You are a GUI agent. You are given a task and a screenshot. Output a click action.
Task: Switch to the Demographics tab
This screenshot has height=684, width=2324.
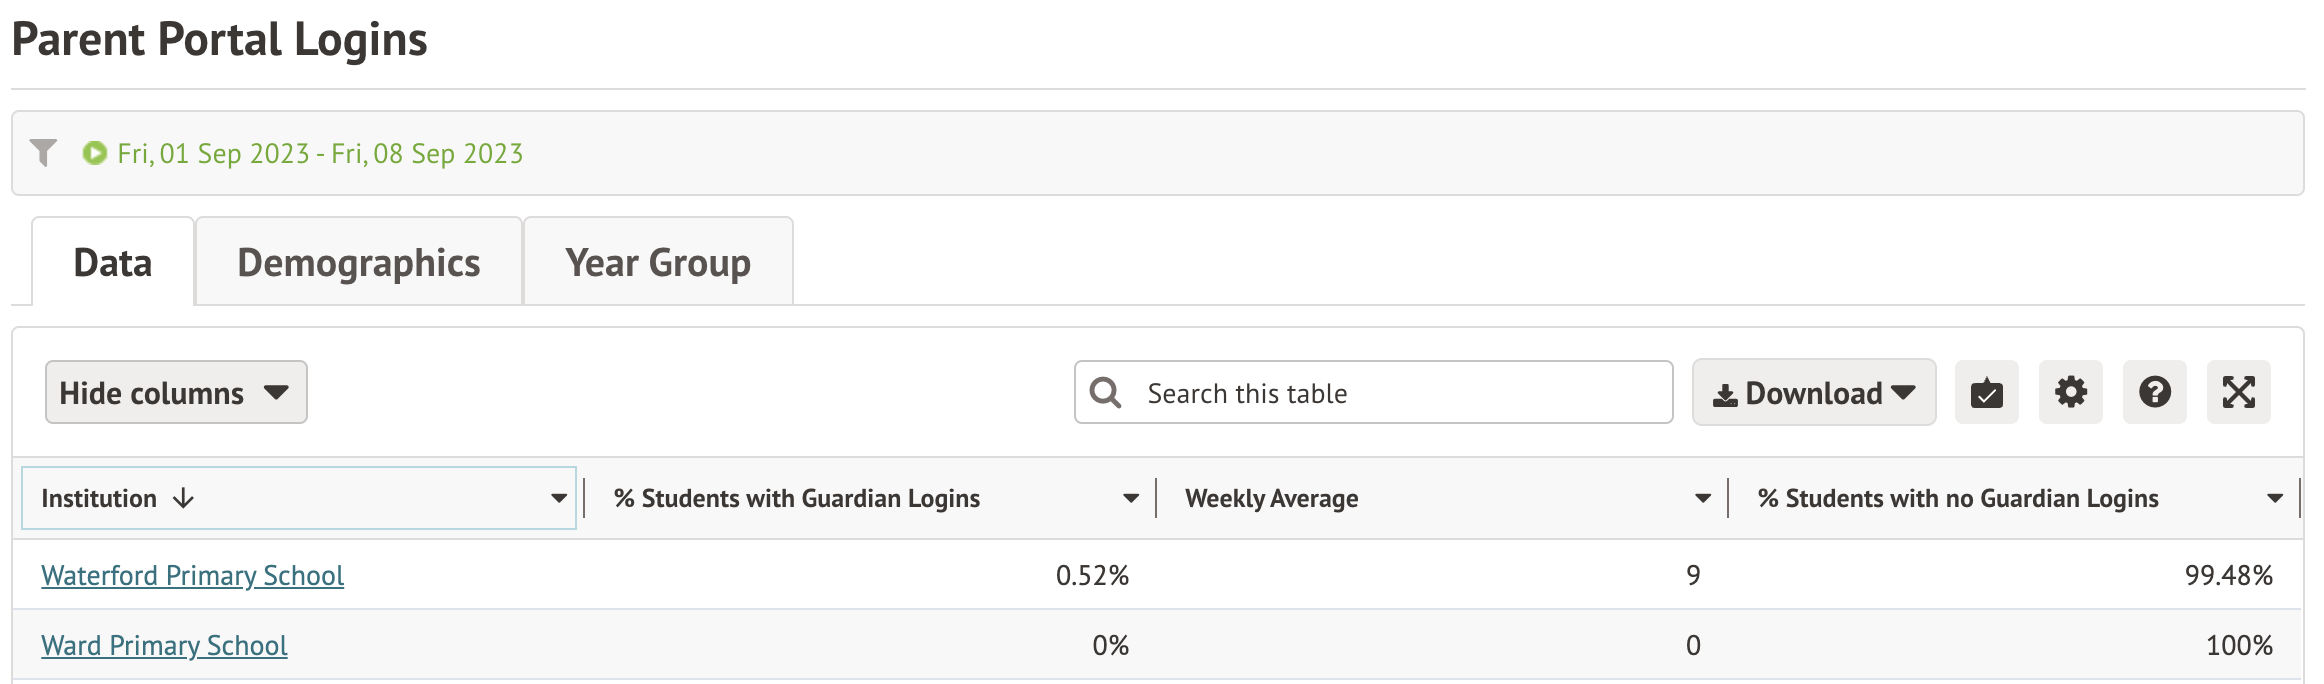tap(358, 263)
